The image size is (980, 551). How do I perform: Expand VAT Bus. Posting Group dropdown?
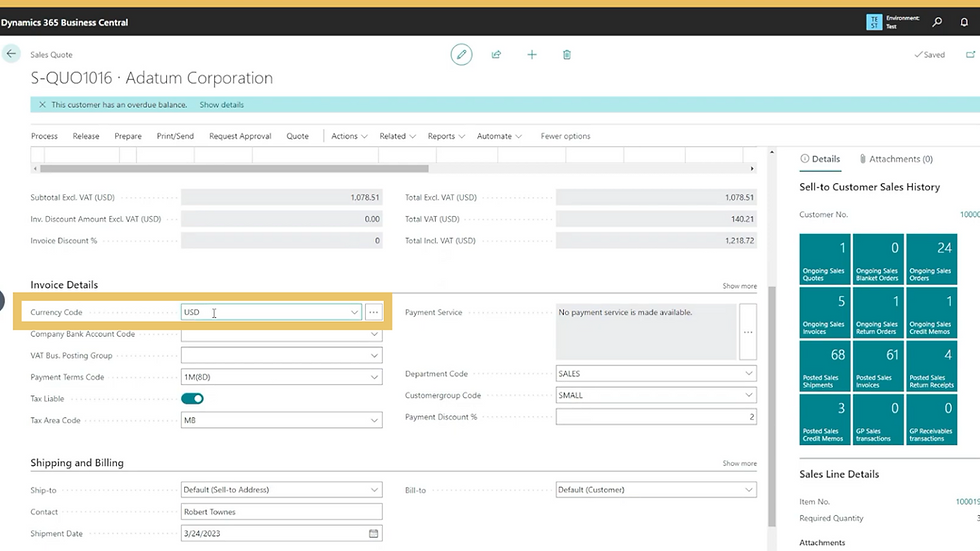pos(374,355)
